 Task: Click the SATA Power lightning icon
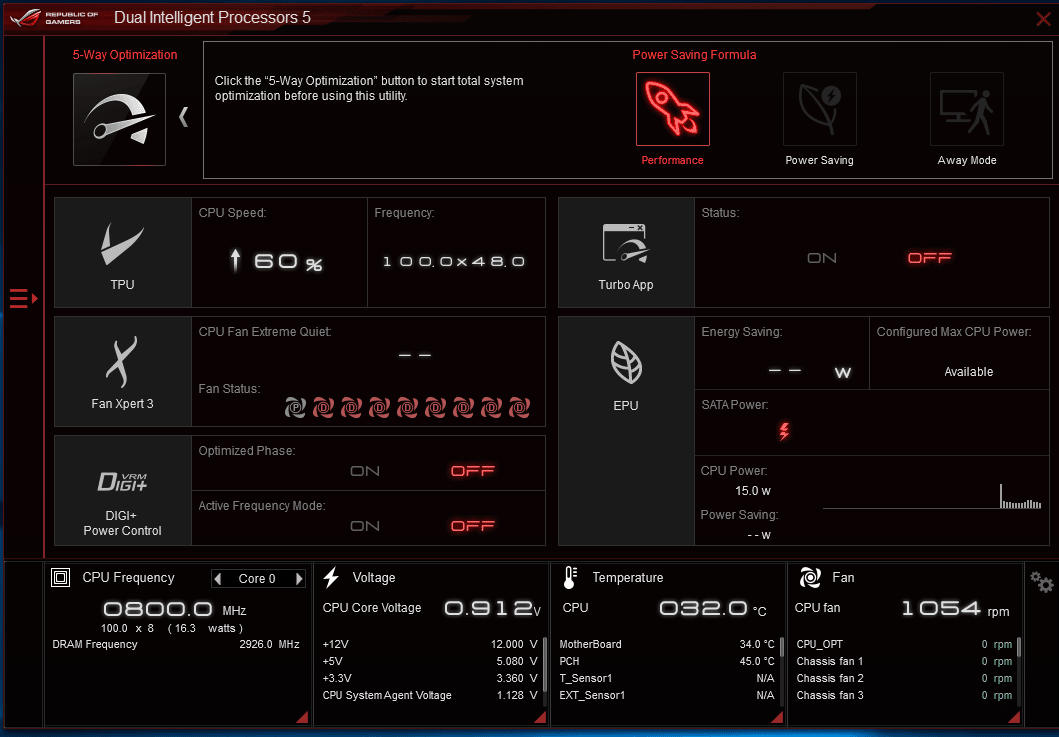click(x=784, y=431)
